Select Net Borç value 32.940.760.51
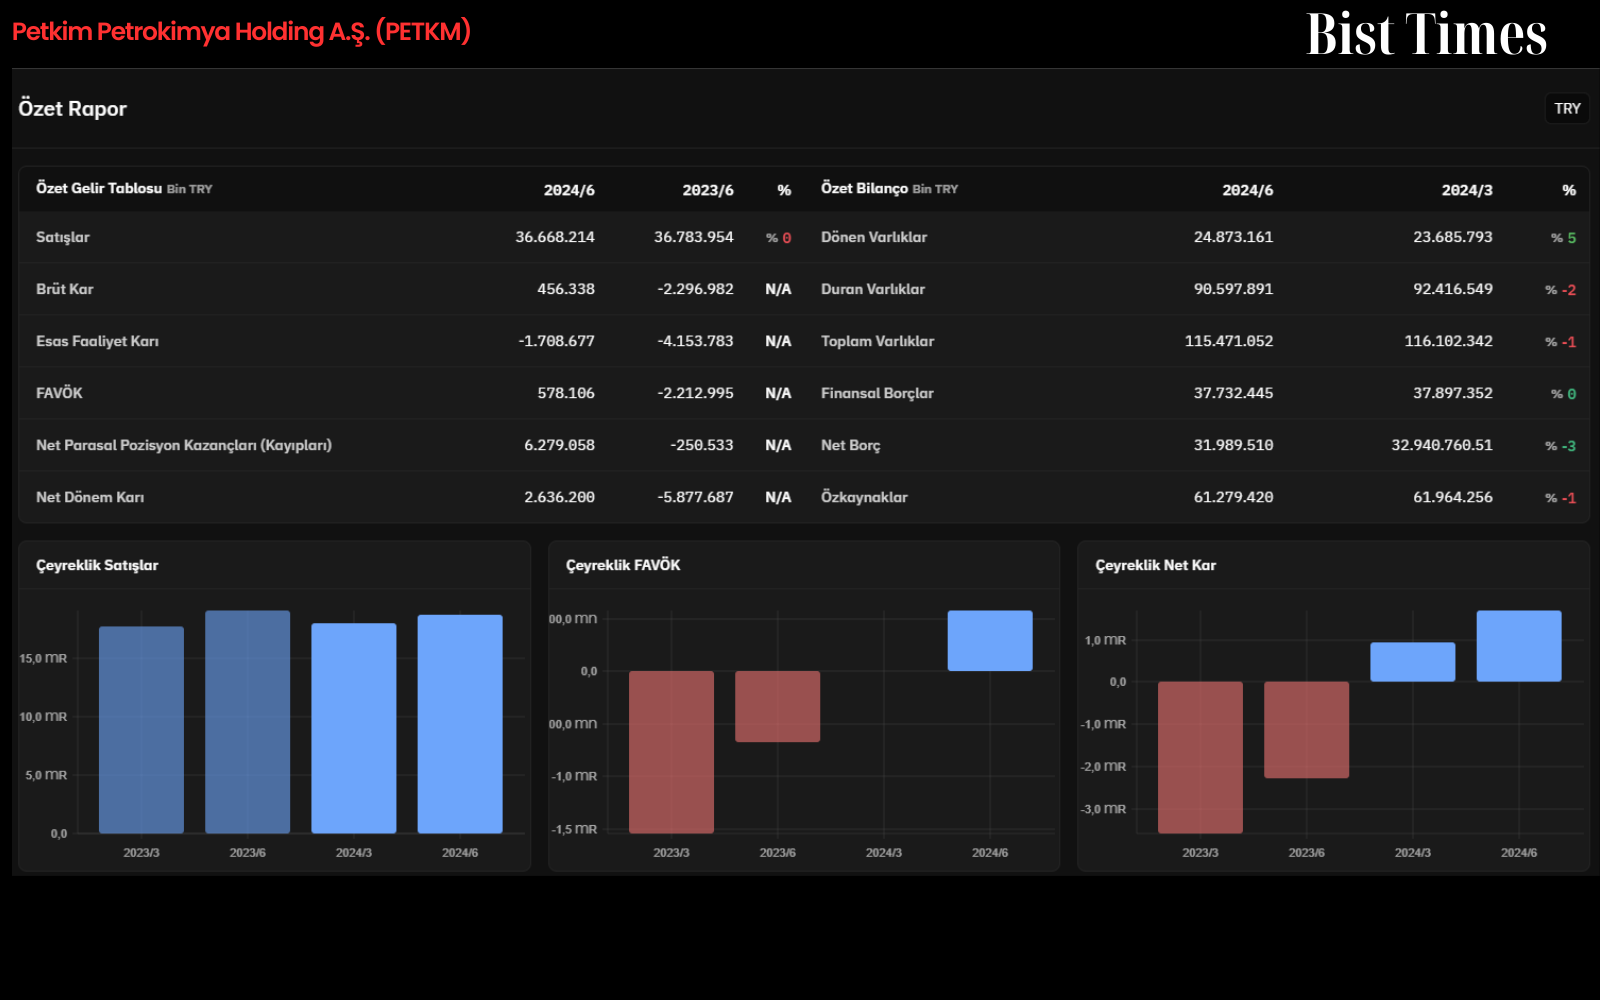This screenshot has width=1600, height=1000. point(1441,445)
